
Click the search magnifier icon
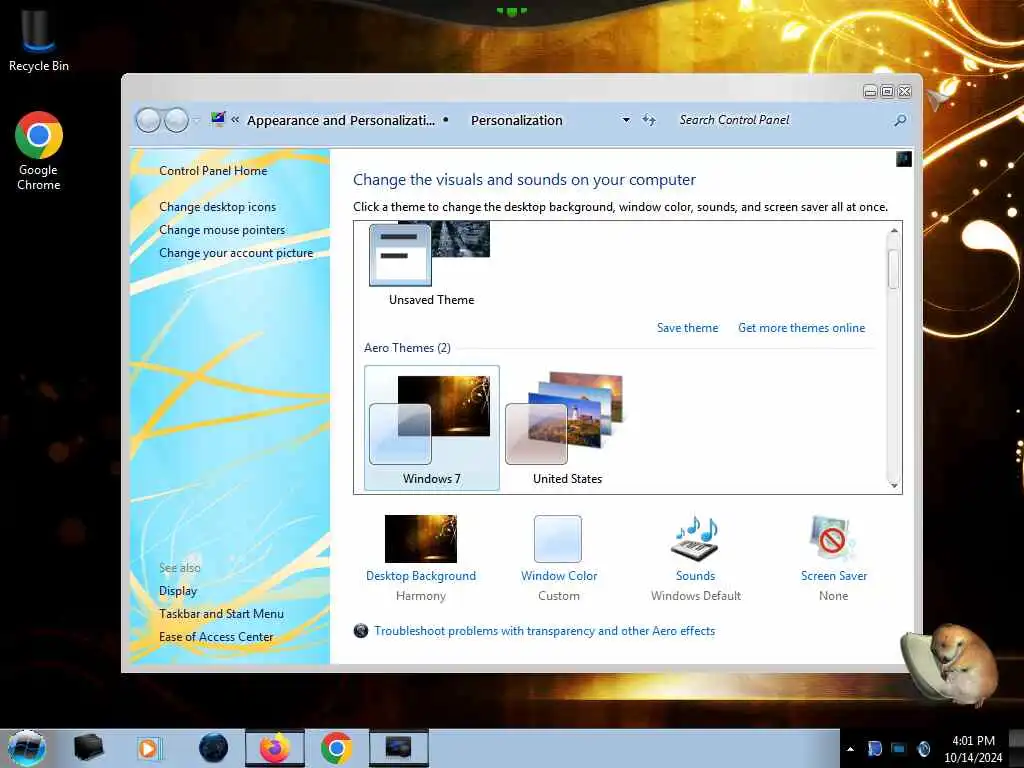(901, 120)
